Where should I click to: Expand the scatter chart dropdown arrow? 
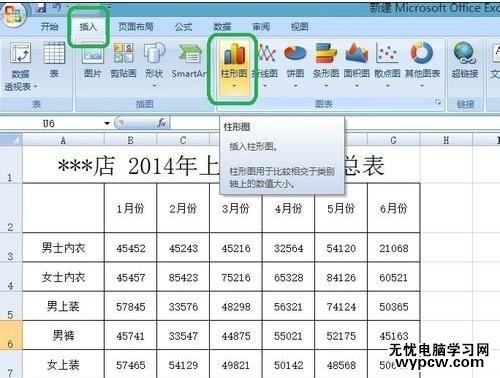387,86
